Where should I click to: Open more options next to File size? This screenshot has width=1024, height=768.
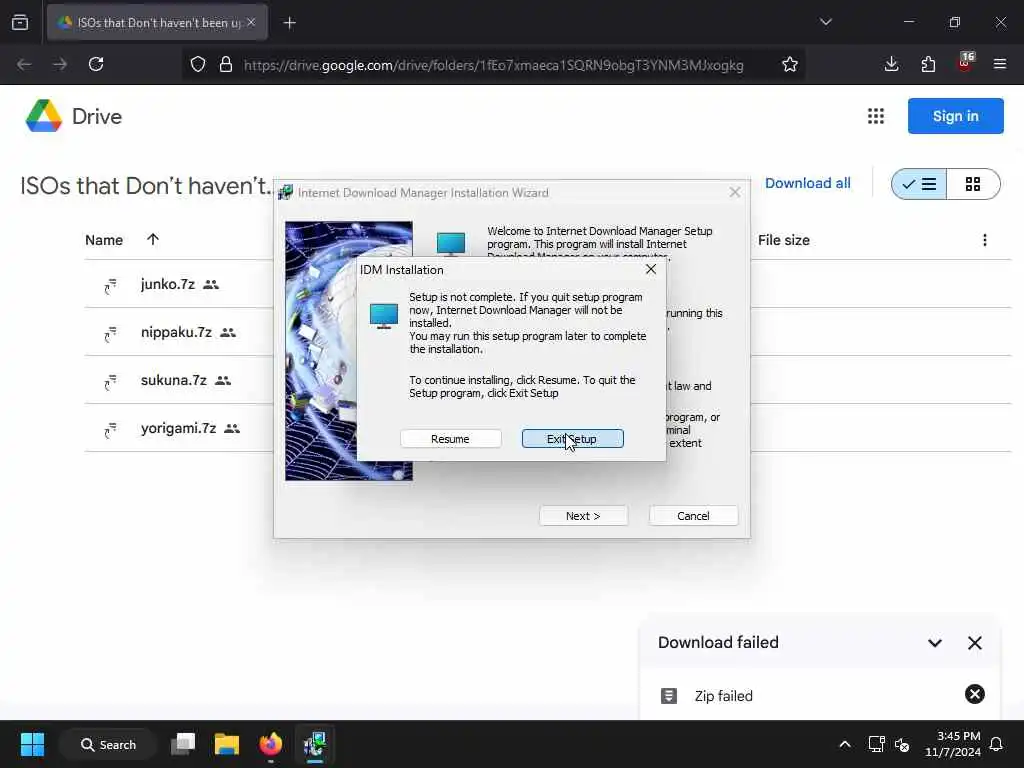985,240
